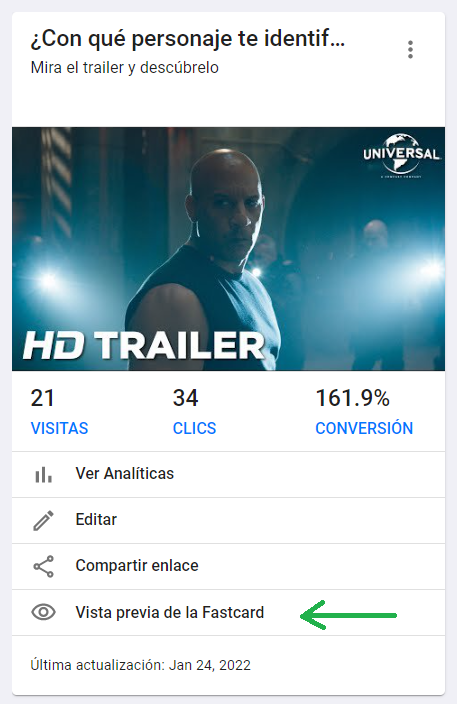This screenshot has height=704, width=457.
Task: Click the 34 clicks count
Action: click(x=185, y=398)
